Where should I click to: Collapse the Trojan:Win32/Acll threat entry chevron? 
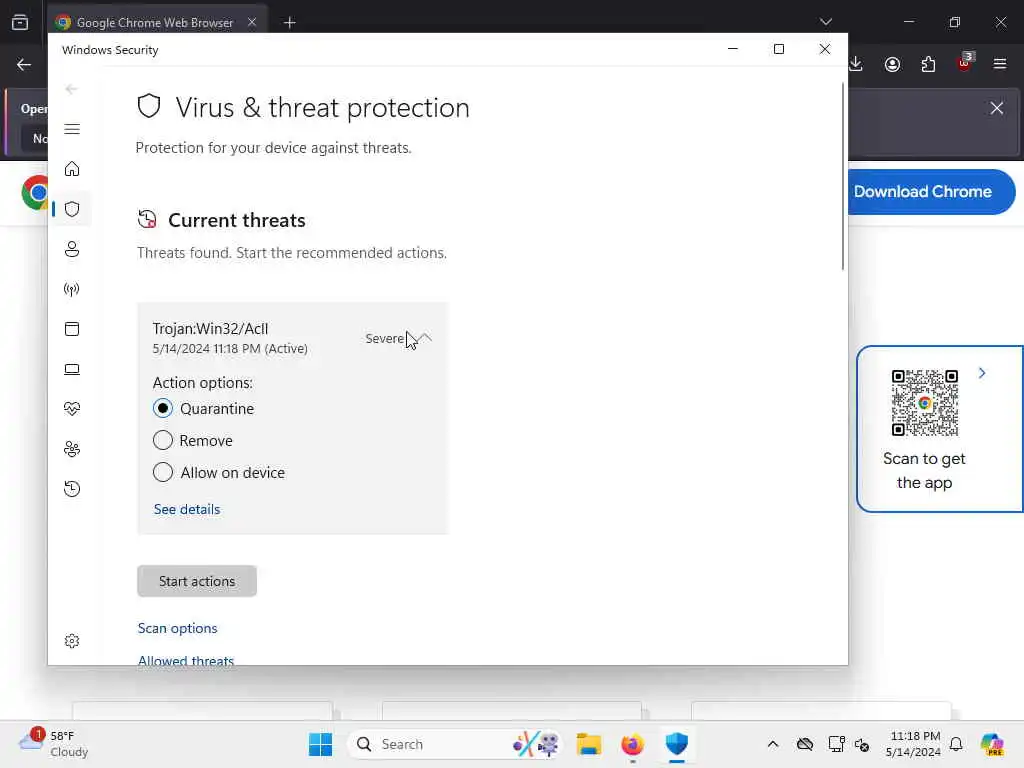(x=425, y=338)
